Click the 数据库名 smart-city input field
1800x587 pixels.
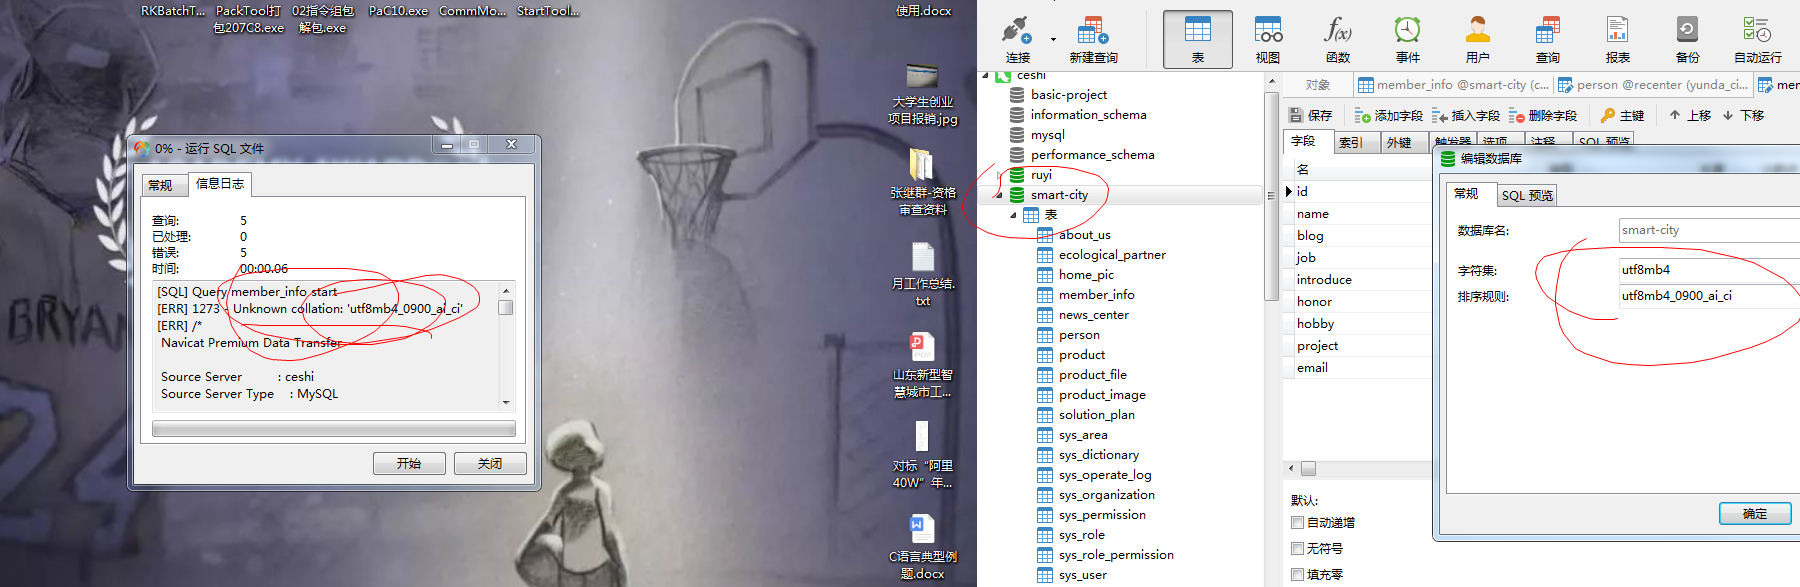click(x=1709, y=230)
